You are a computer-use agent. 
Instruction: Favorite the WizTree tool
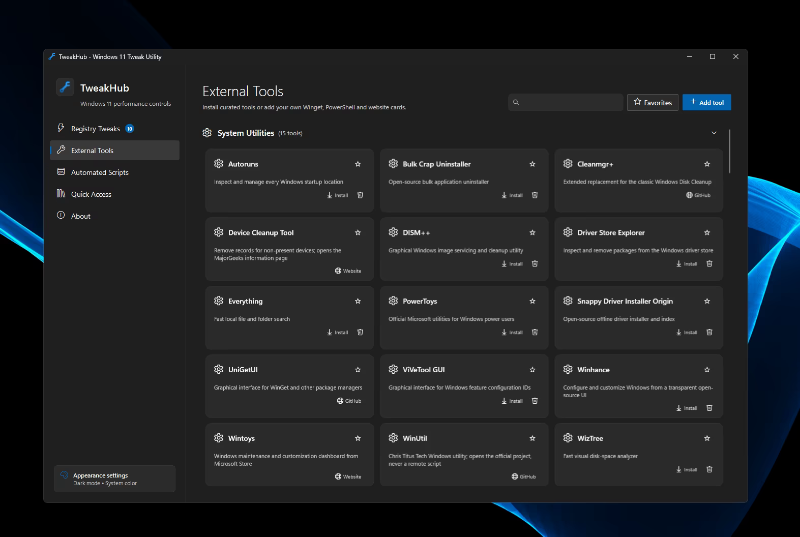(x=707, y=439)
